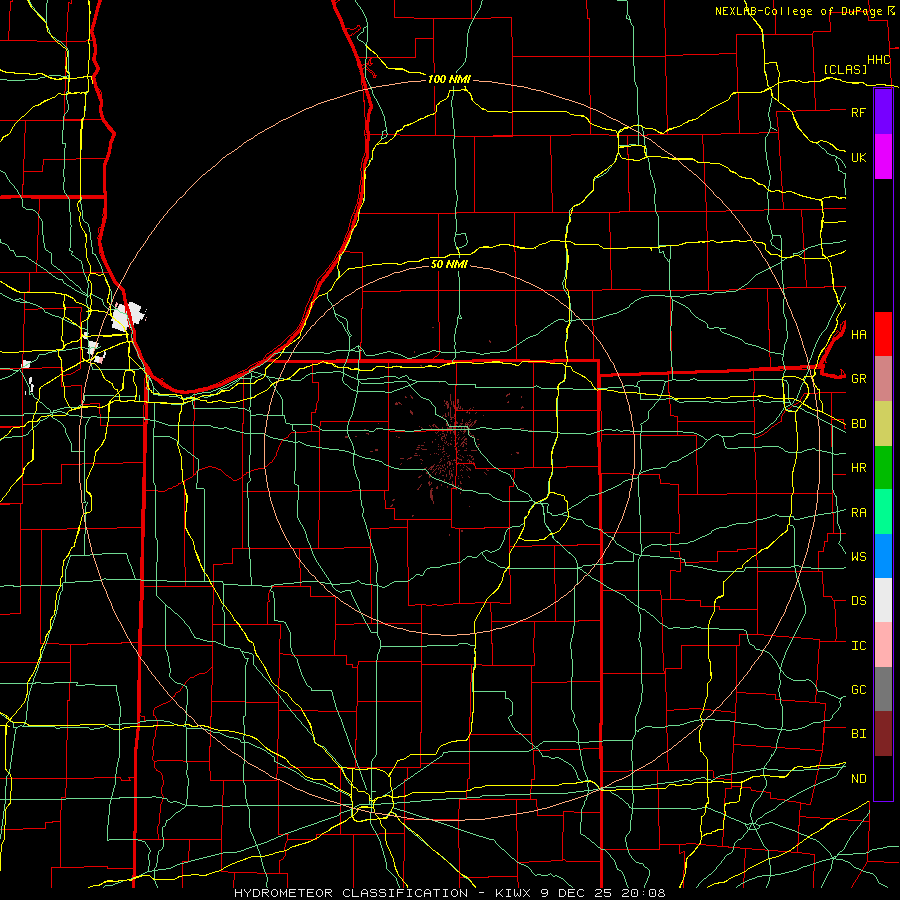Click the 100 NMI range ring label
Screen dimensions: 900x900
449,79
